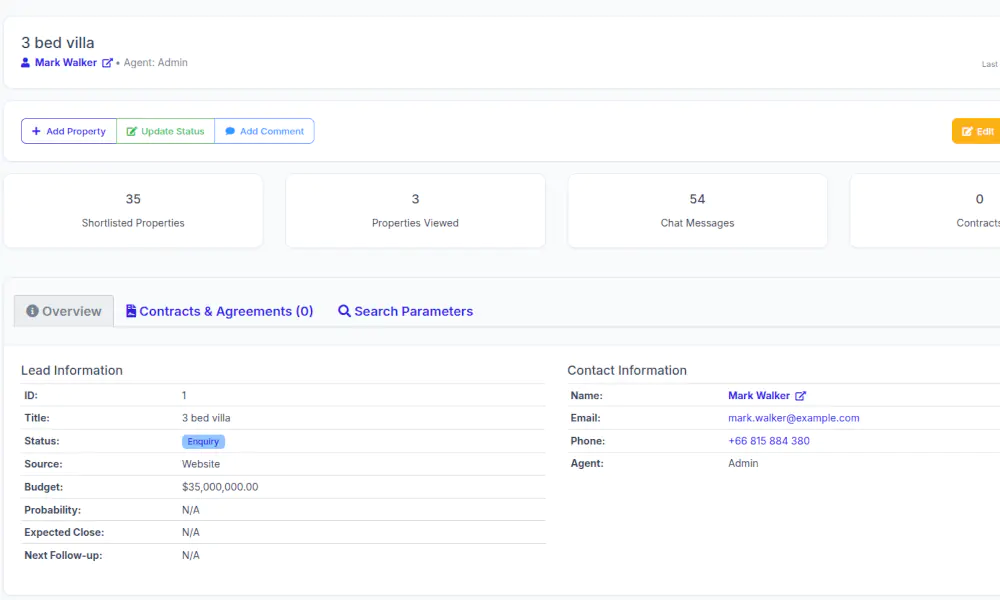Image resolution: width=1000 pixels, height=600 pixels.
Task: Click the Shortlisted Properties stat card
Action: pyautogui.click(x=133, y=211)
